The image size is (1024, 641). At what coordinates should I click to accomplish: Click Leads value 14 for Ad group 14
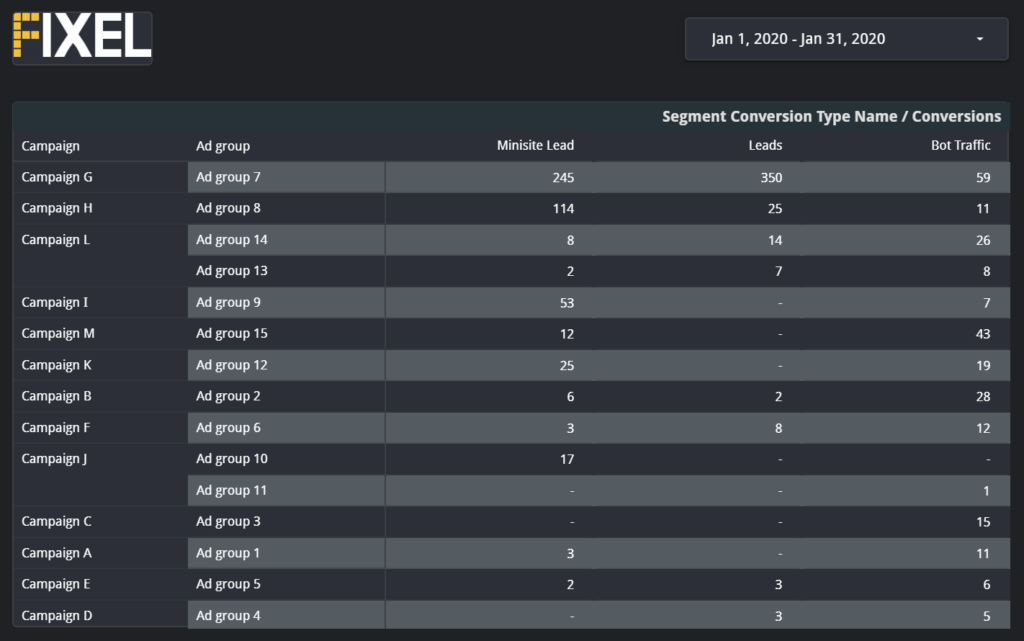pos(775,240)
